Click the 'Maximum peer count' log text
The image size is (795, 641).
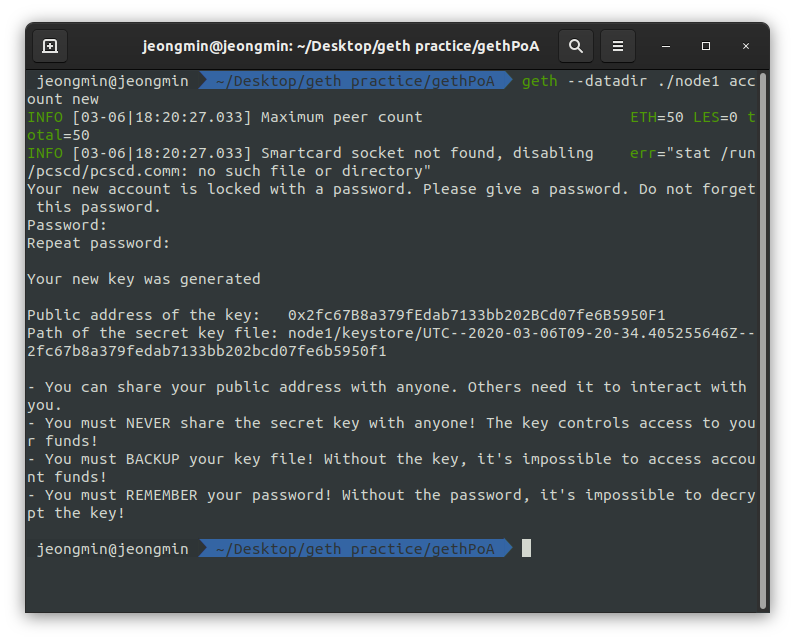coord(342,117)
